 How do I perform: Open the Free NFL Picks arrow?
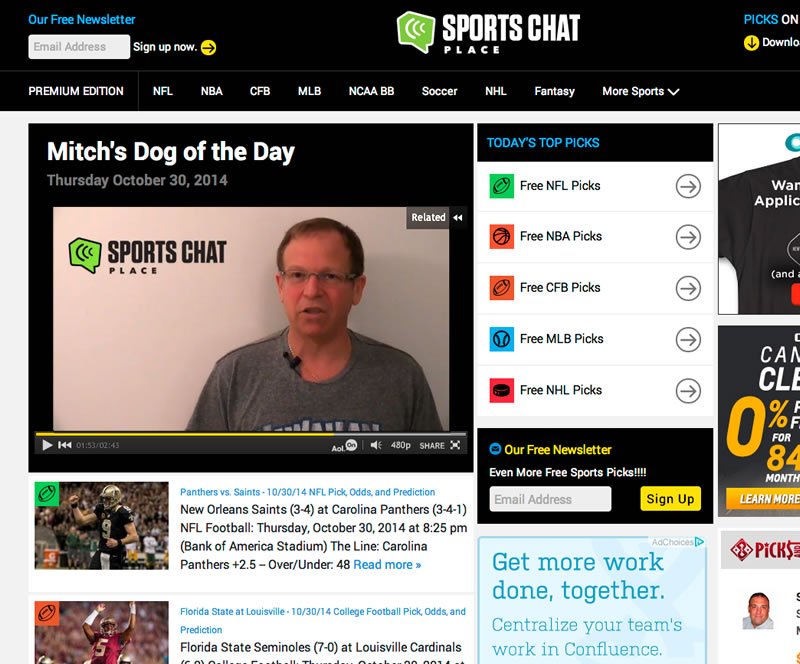coord(688,186)
